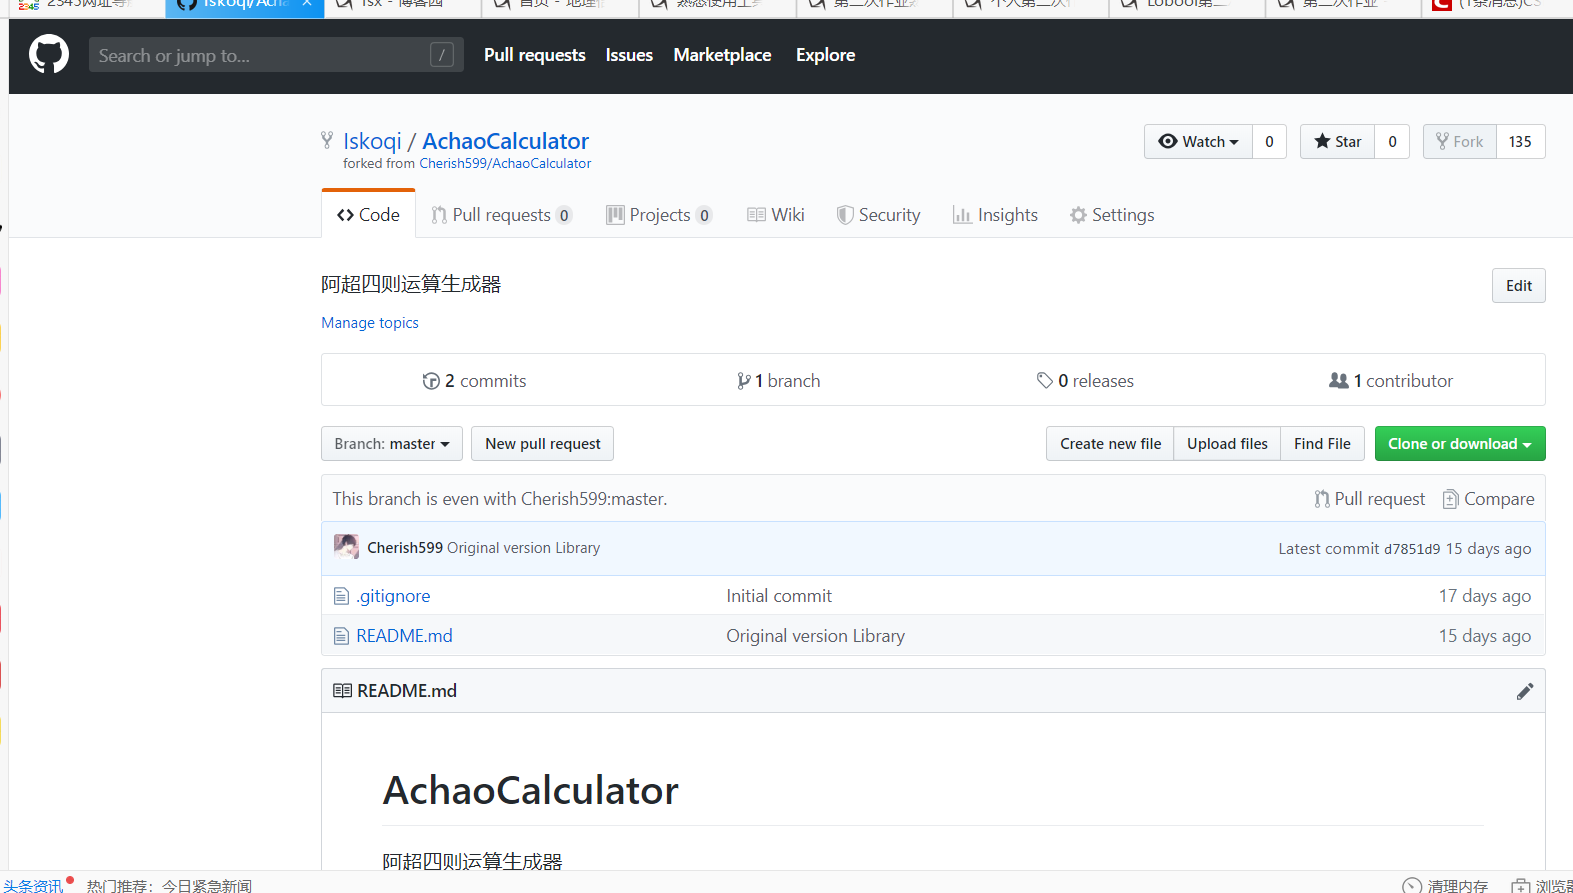Click the GitHub browser tab
This screenshot has height=893, width=1573.
point(244,6)
